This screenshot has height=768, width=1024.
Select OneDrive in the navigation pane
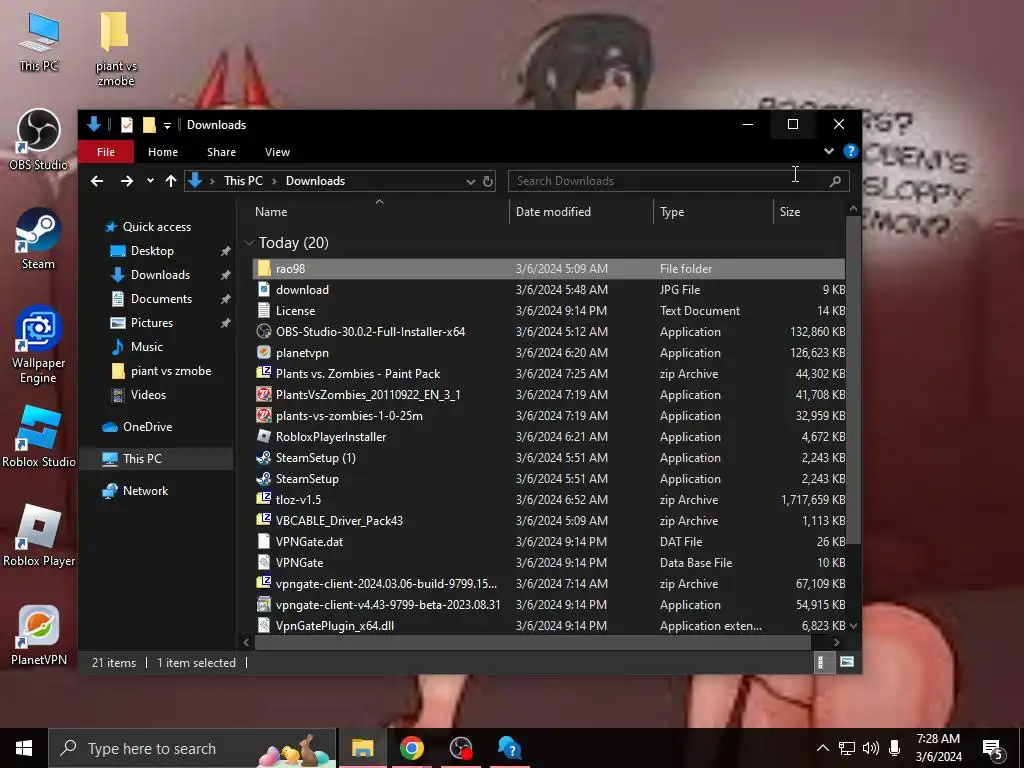pos(148,426)
